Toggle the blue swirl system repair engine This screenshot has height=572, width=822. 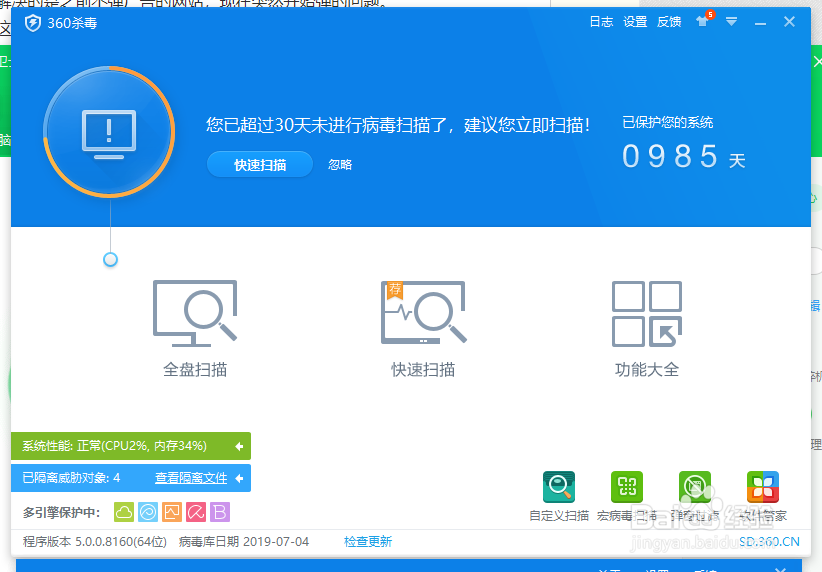tap(148, 512)
